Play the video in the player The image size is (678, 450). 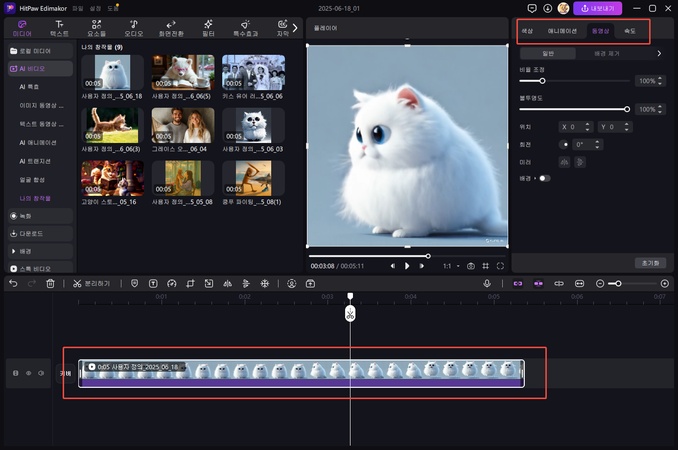pos(407,266)
